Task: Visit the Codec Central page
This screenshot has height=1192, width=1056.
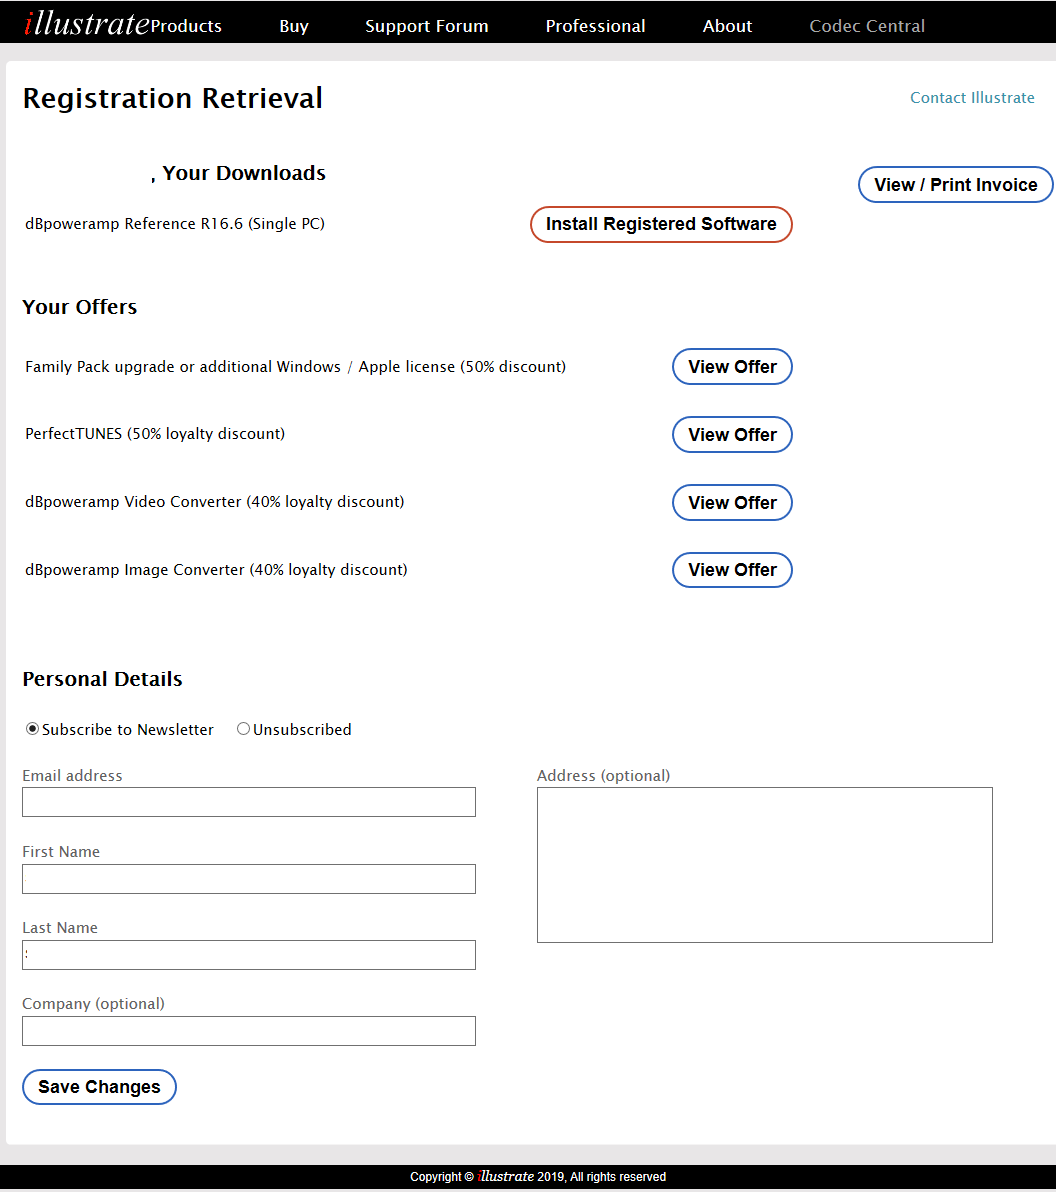Action: pos(867,26)
